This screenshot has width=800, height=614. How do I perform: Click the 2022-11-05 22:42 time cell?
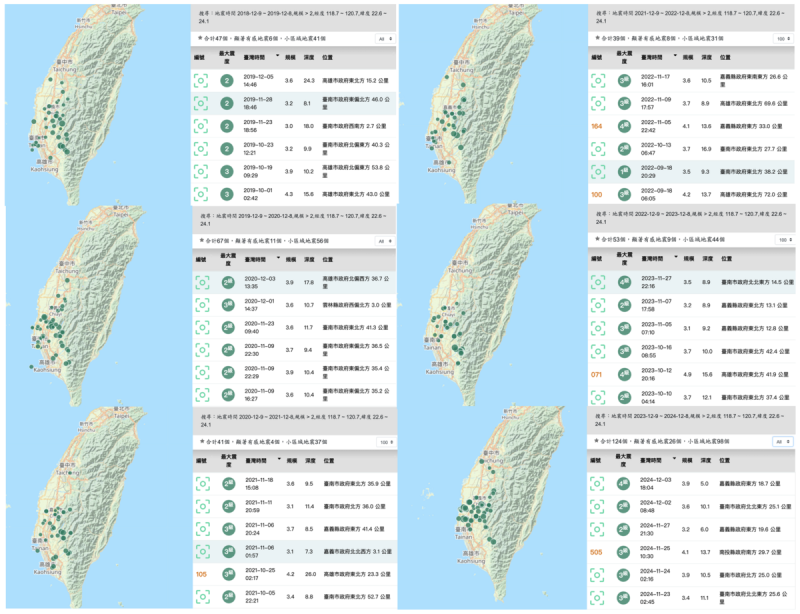point(655,127)
